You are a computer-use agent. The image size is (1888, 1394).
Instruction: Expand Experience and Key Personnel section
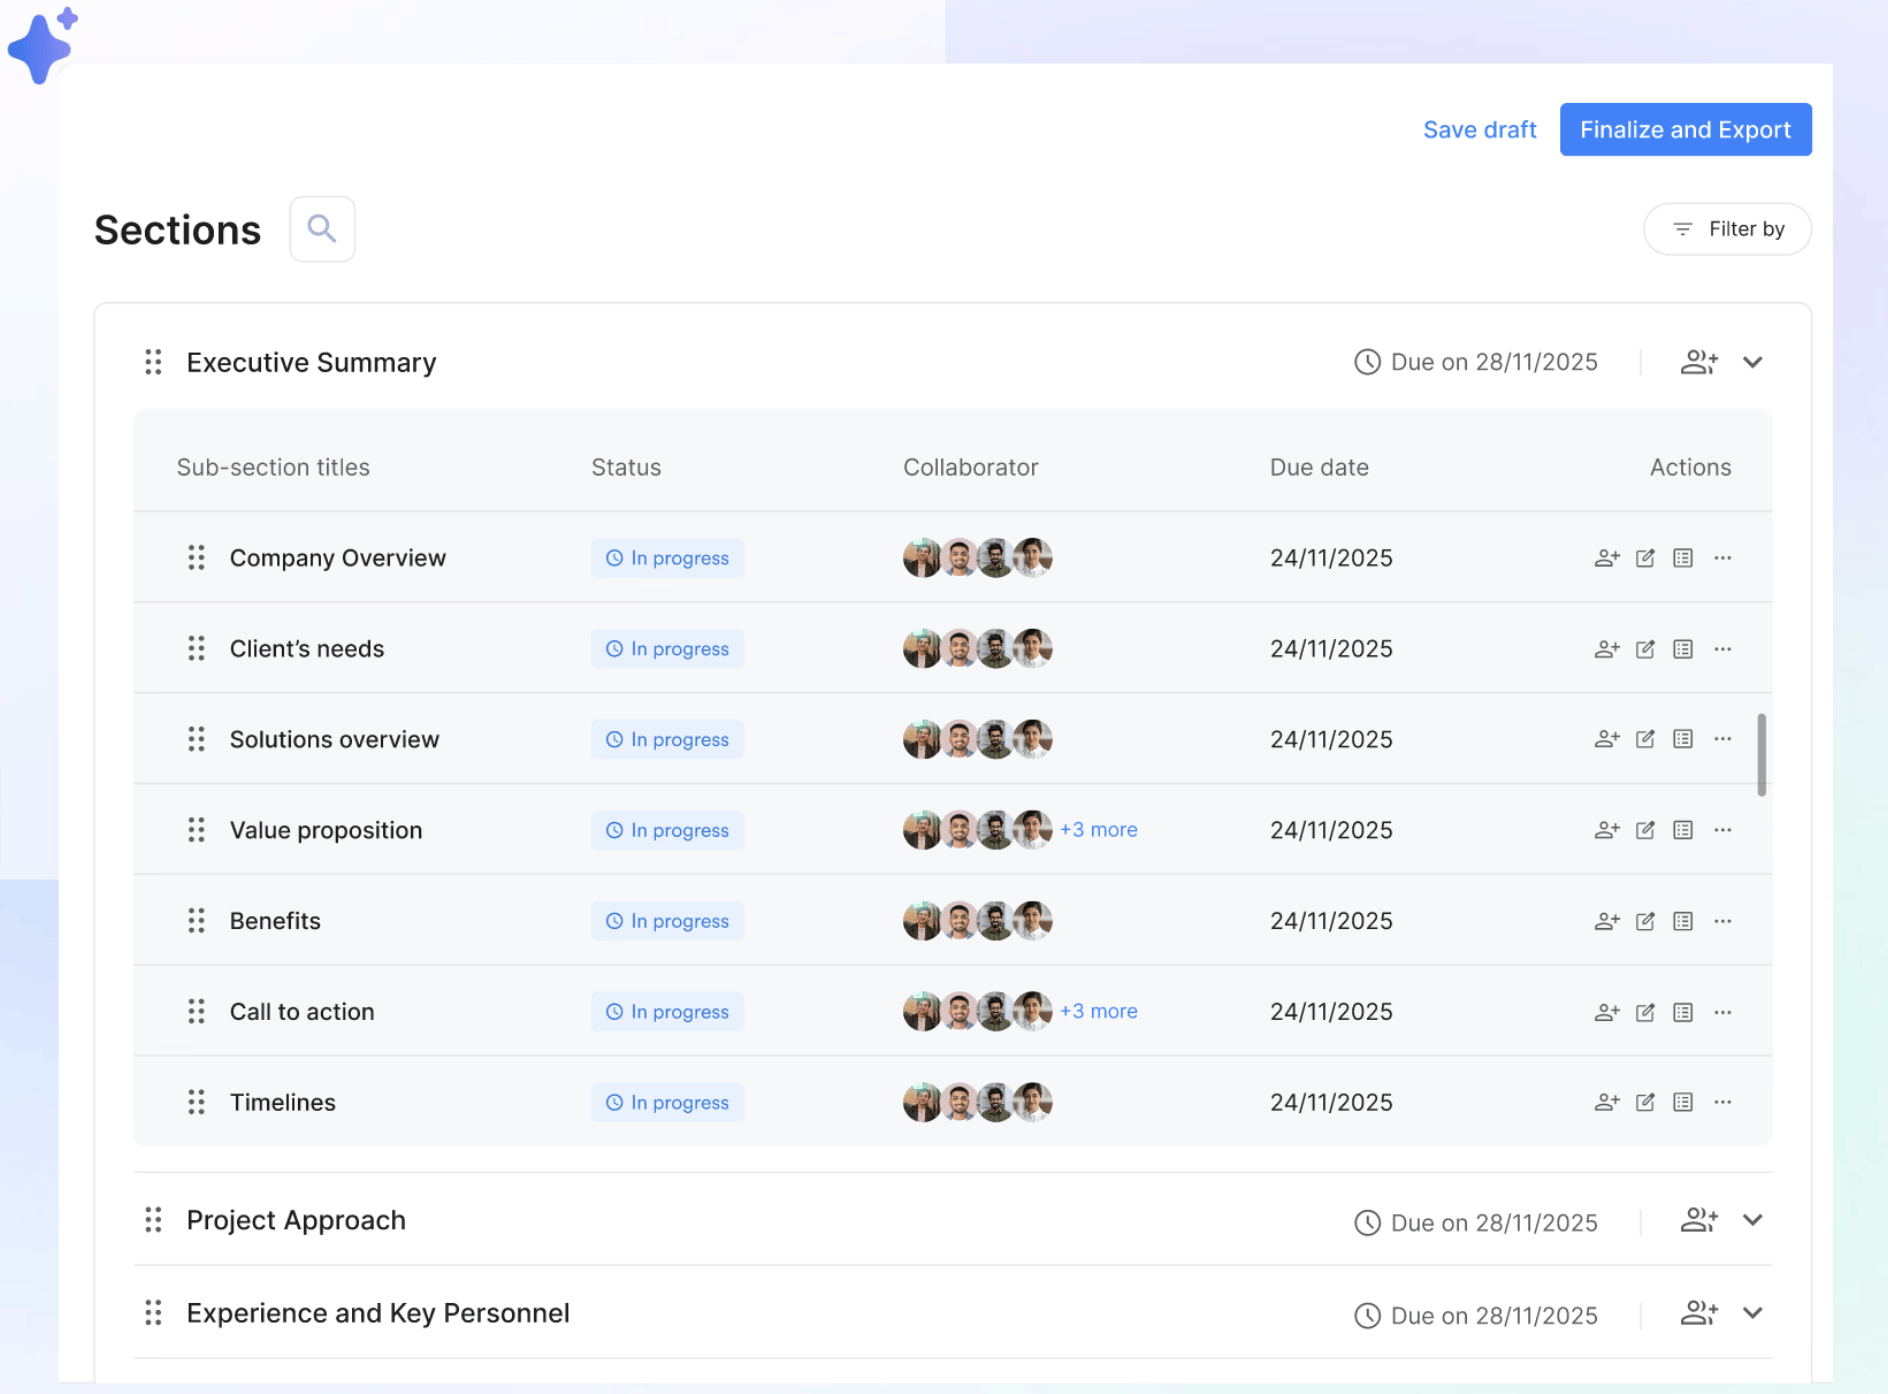click(x=1753, y=1313)
